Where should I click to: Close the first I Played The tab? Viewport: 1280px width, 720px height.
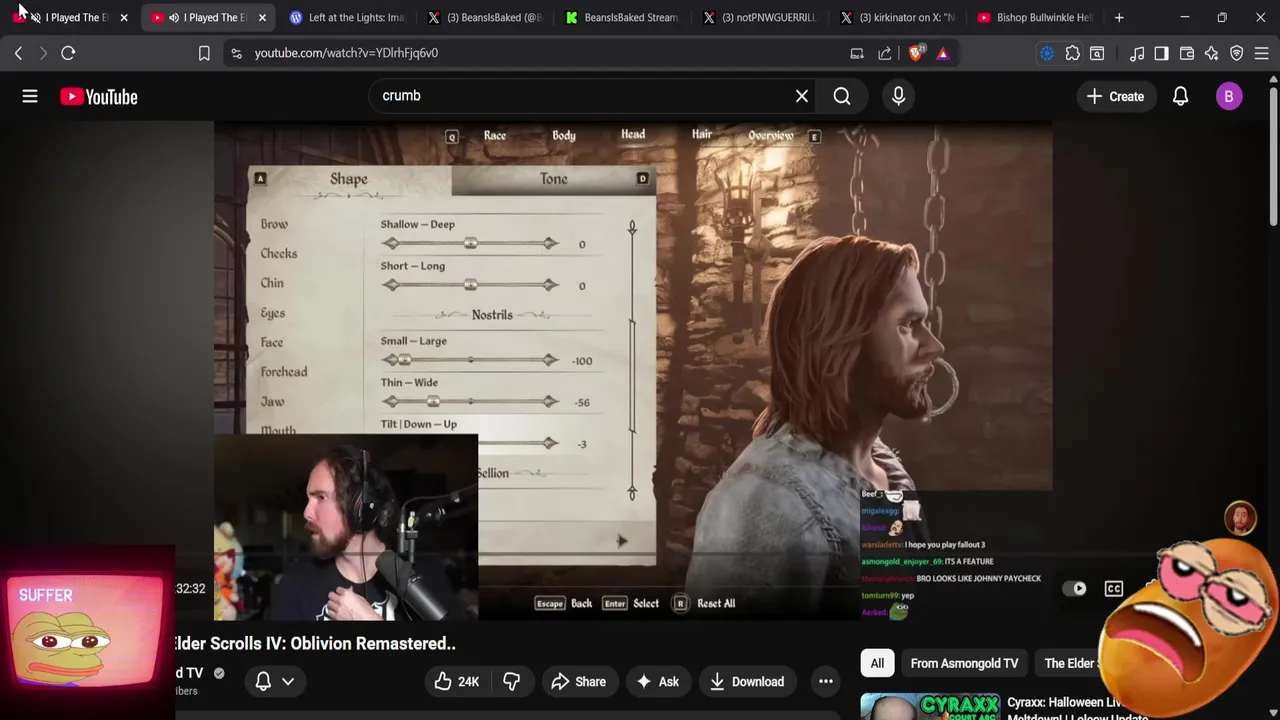click(124, 18)
